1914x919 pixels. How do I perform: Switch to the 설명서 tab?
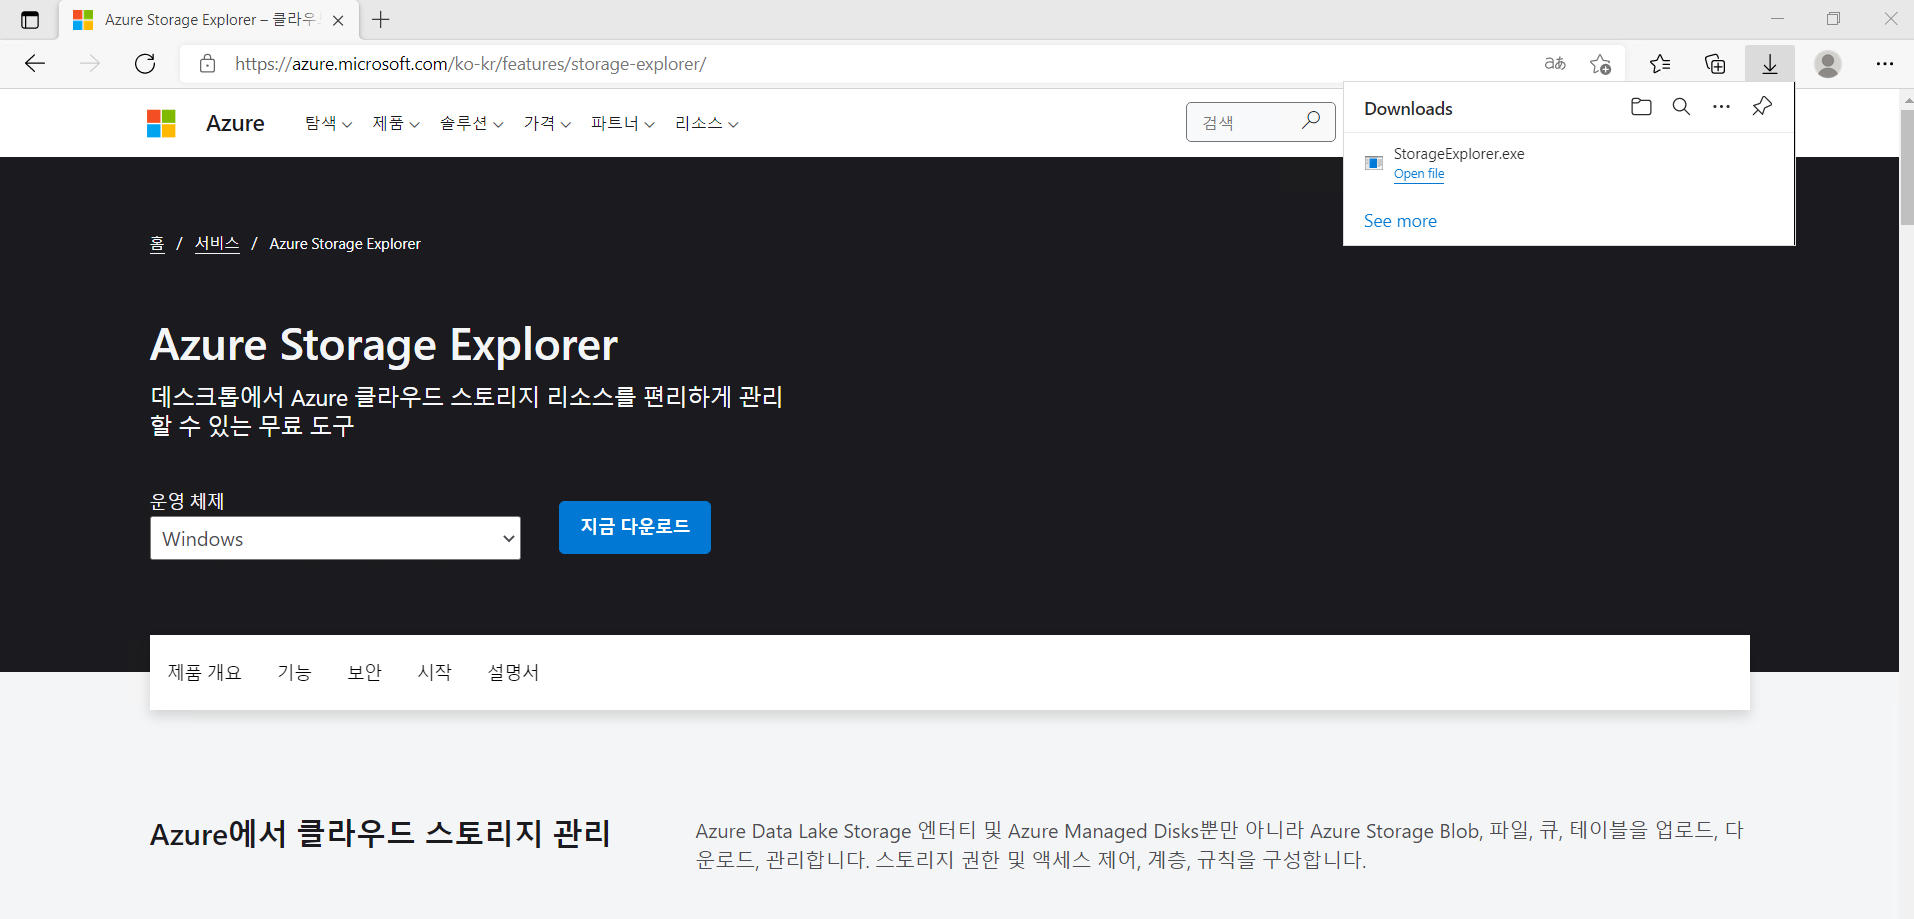[513, 673]
